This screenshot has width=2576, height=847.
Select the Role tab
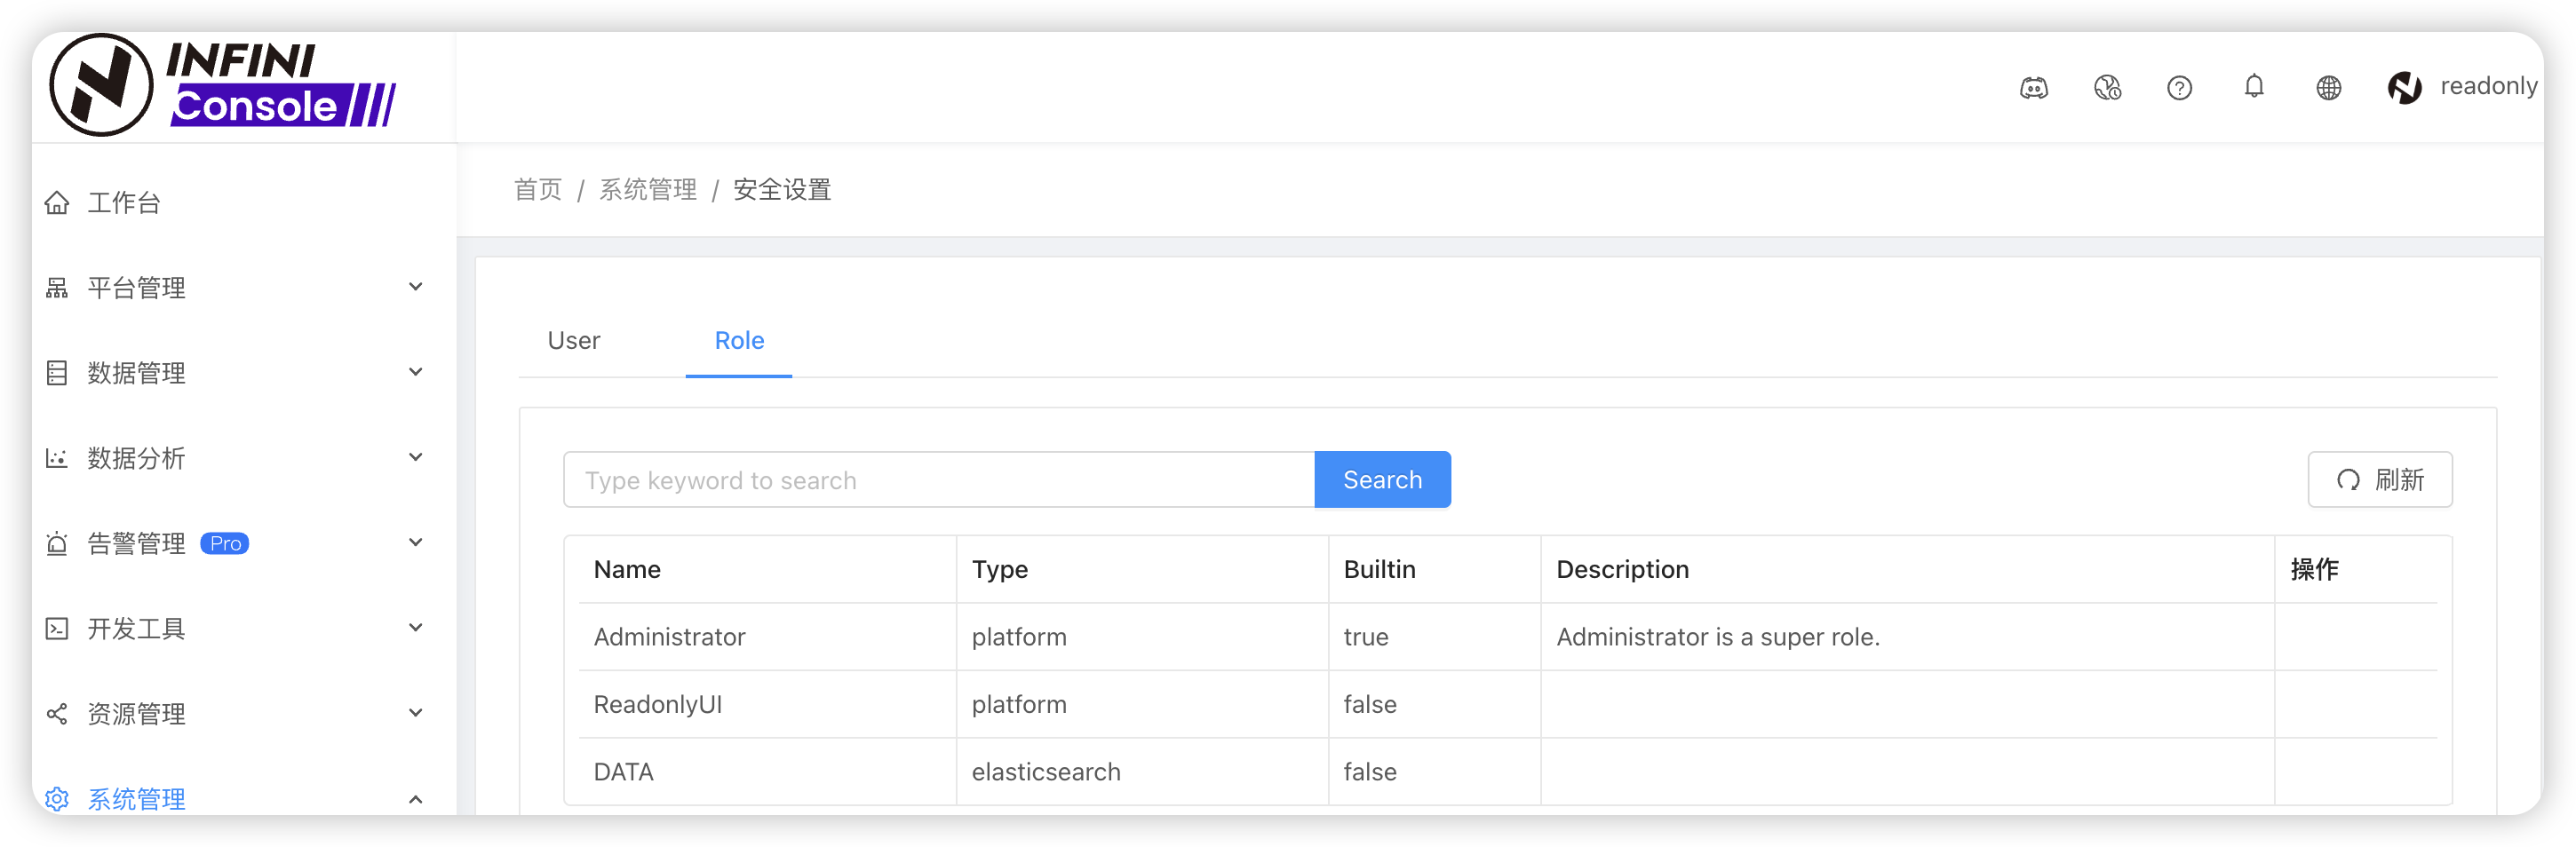(x=738, y=340)
